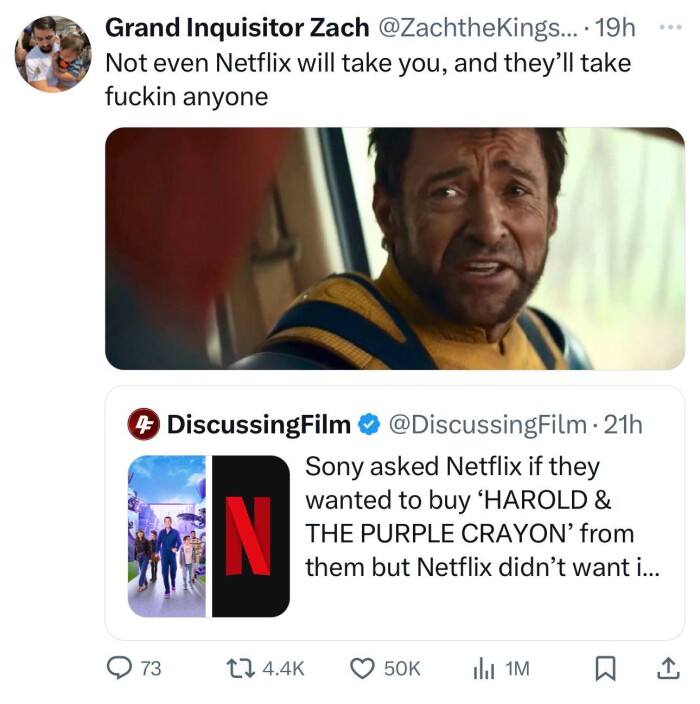The height and width of the screenshot is (704, 700).
Task: Click the DiscussingFilm account name
Action: [258, 425]
